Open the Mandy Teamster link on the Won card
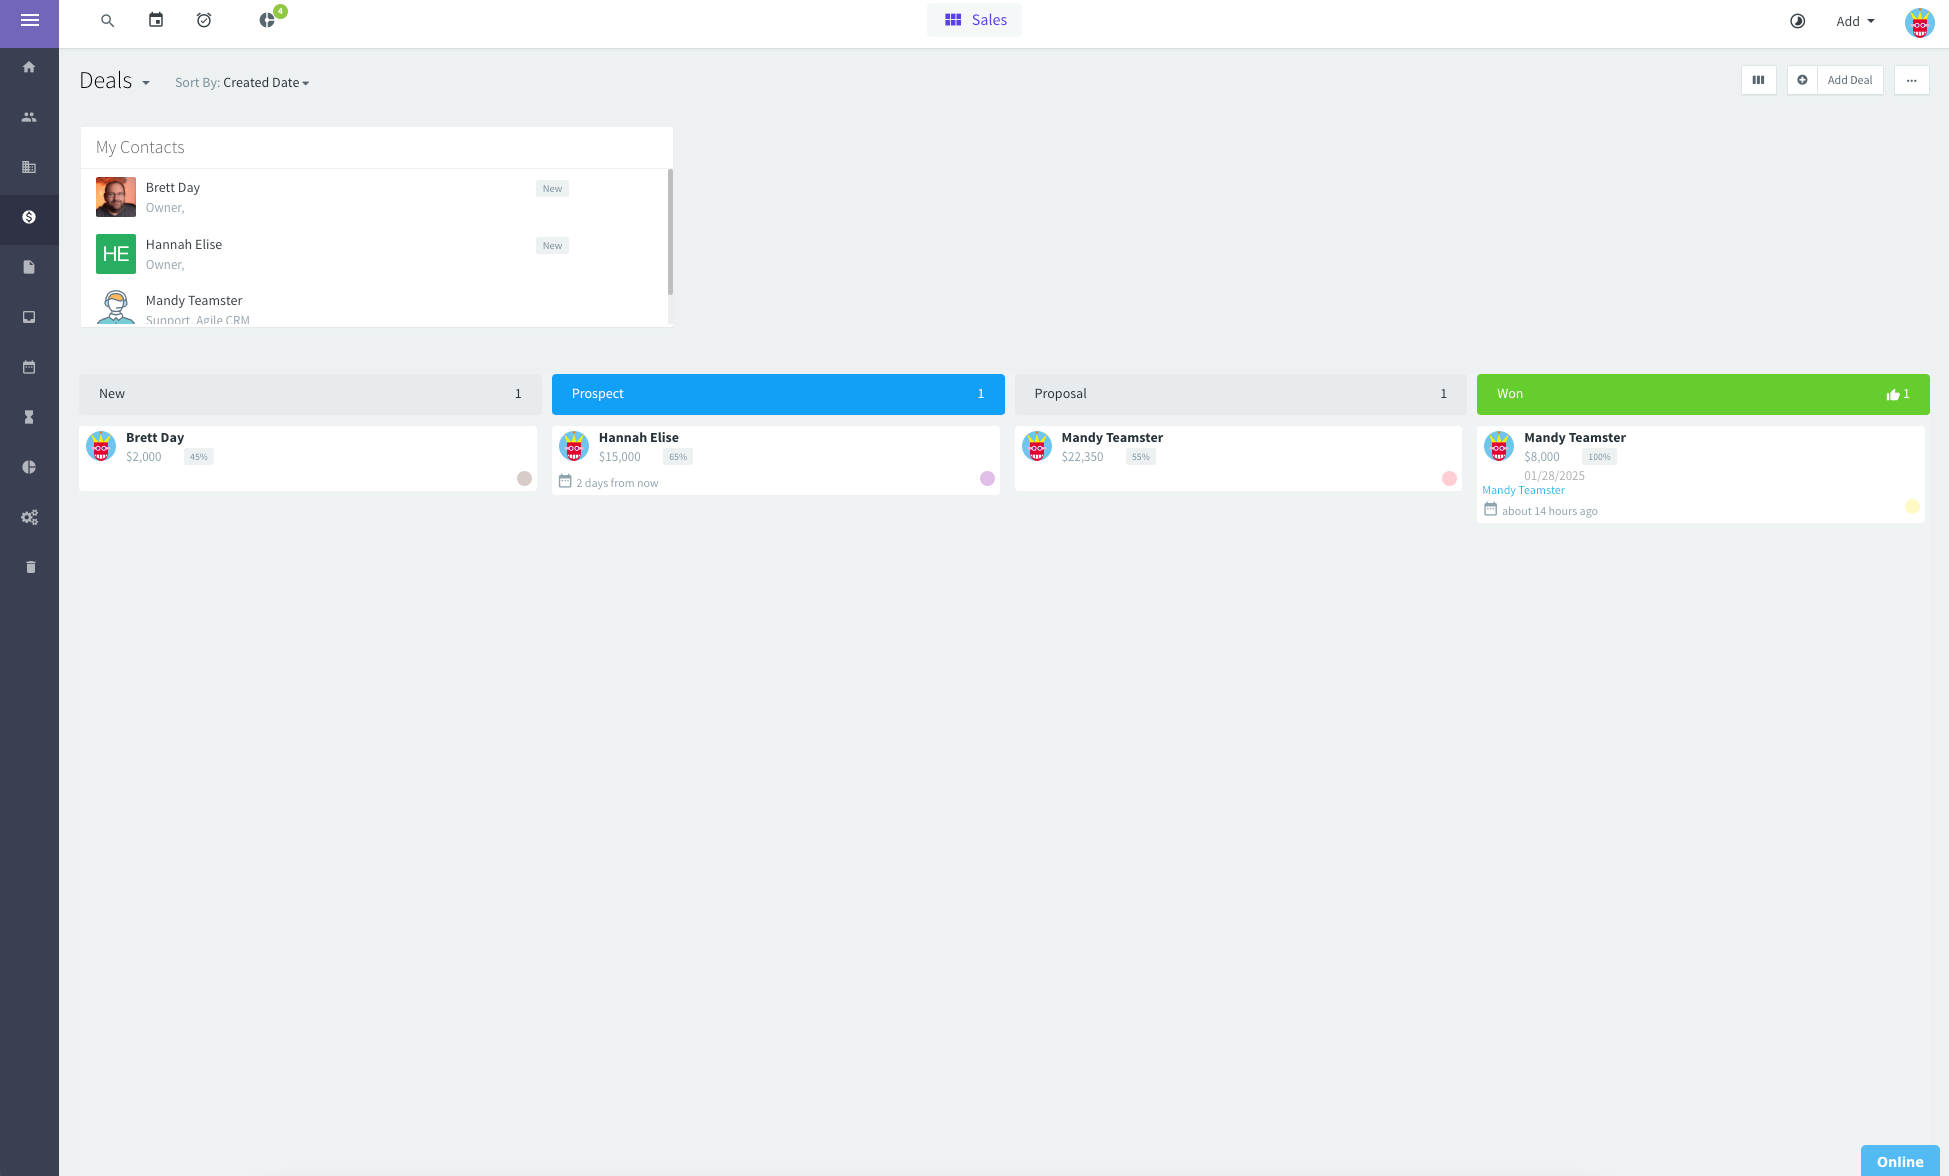1949x1176 pixels. (x=1523, y=490)
